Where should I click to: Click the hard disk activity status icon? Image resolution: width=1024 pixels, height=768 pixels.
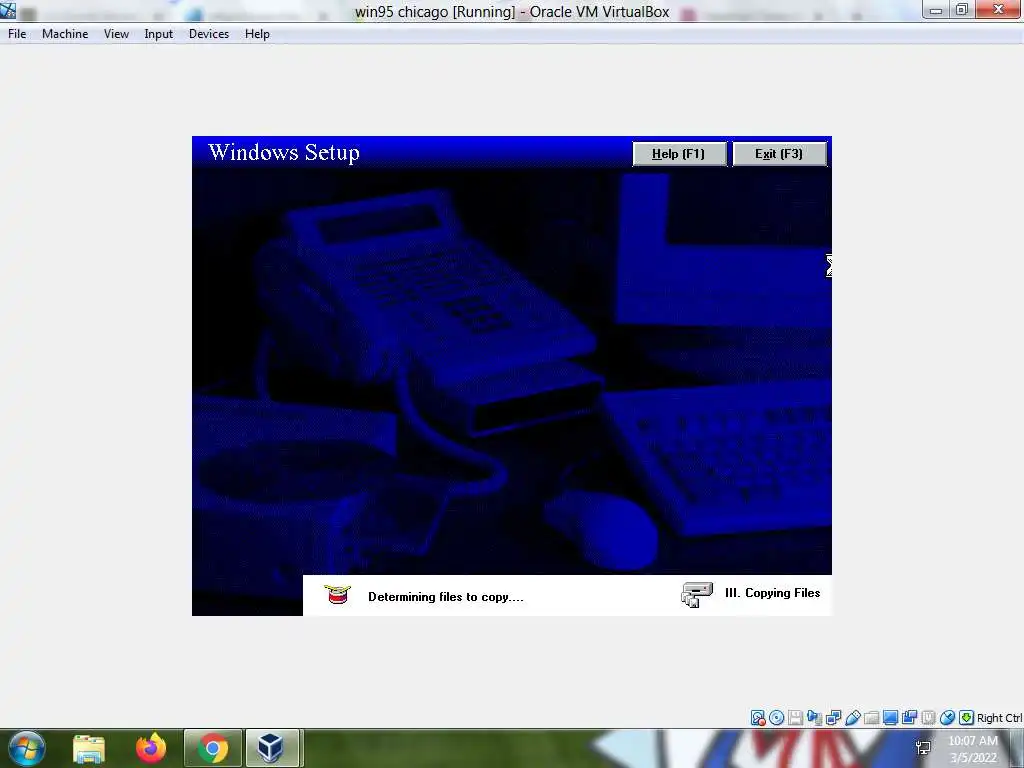click(758, 718)
